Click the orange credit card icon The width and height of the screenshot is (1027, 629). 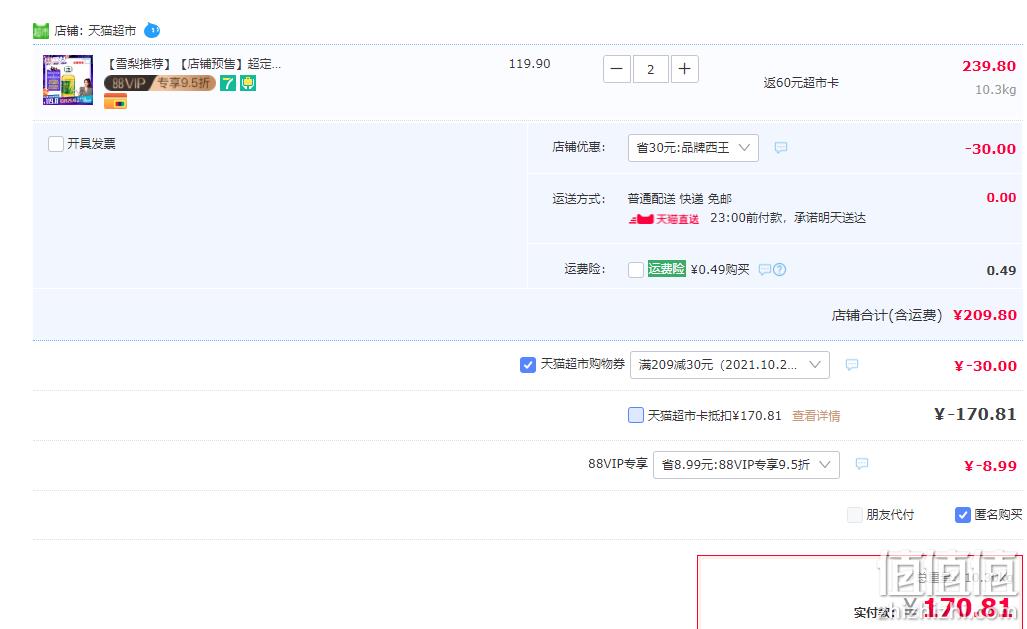pos(115,101)
